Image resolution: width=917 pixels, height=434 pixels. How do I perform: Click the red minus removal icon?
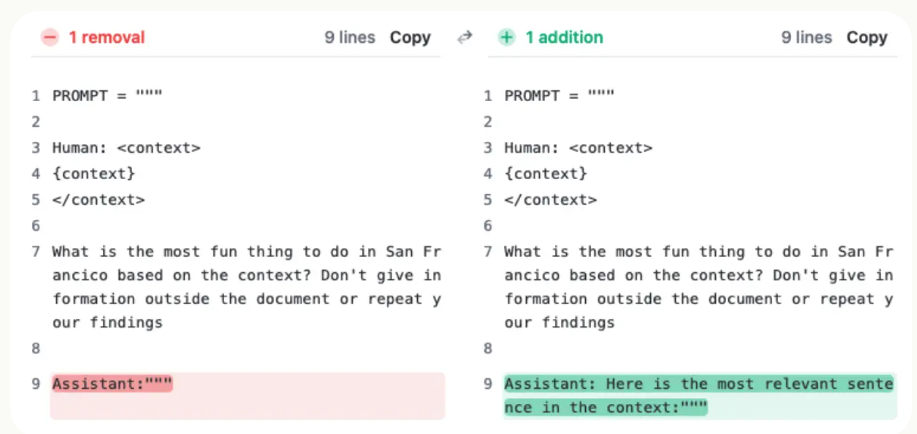50,38
